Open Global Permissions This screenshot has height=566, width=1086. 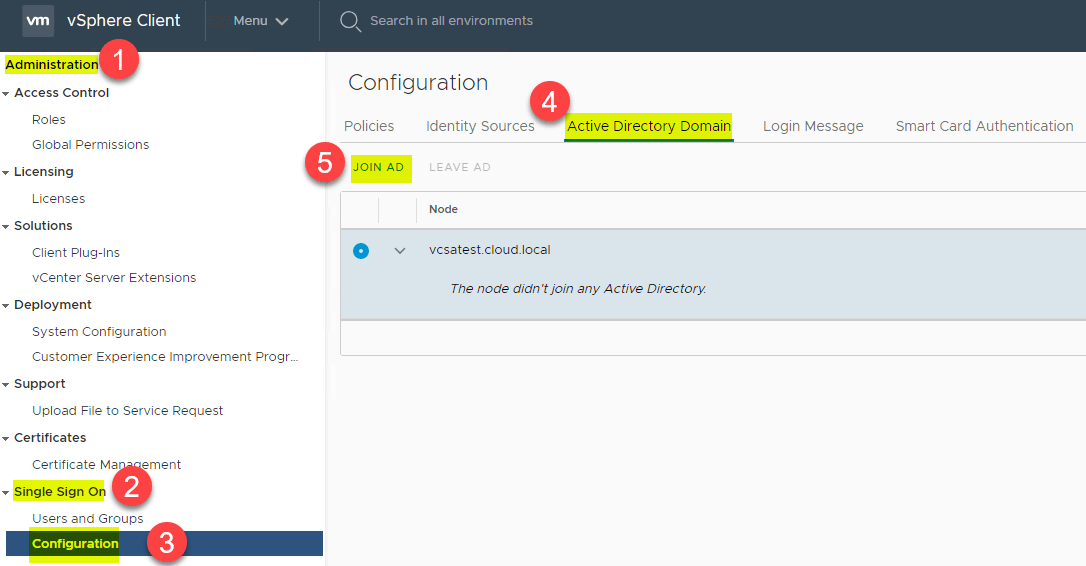(x=90, y=145)
